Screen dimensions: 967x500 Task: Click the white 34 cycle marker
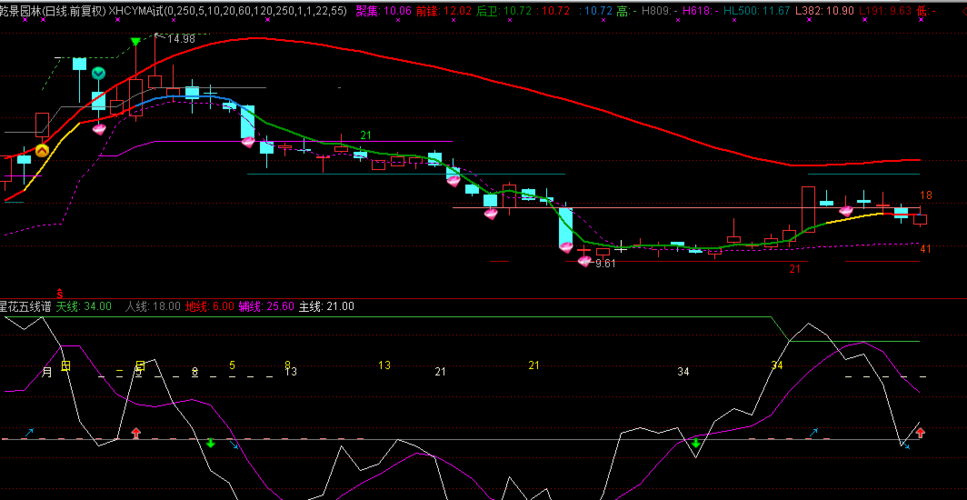click(x=683, y=372)
